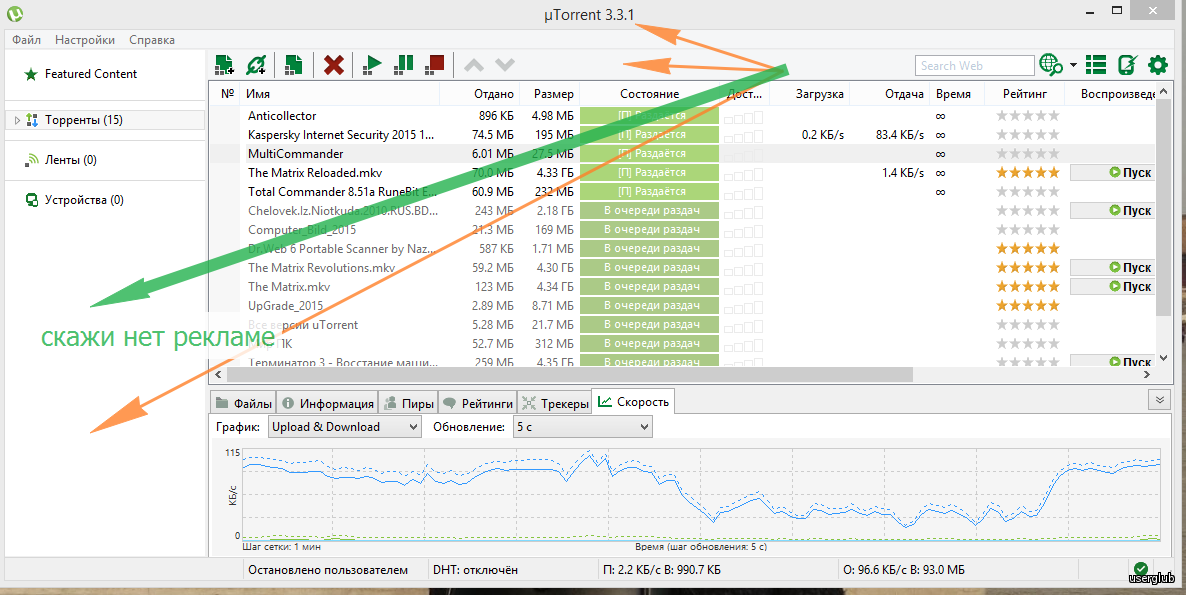Click Add Torrent from URL icon
Viewport: 1186px width, 595px height.
pos(256,65)
